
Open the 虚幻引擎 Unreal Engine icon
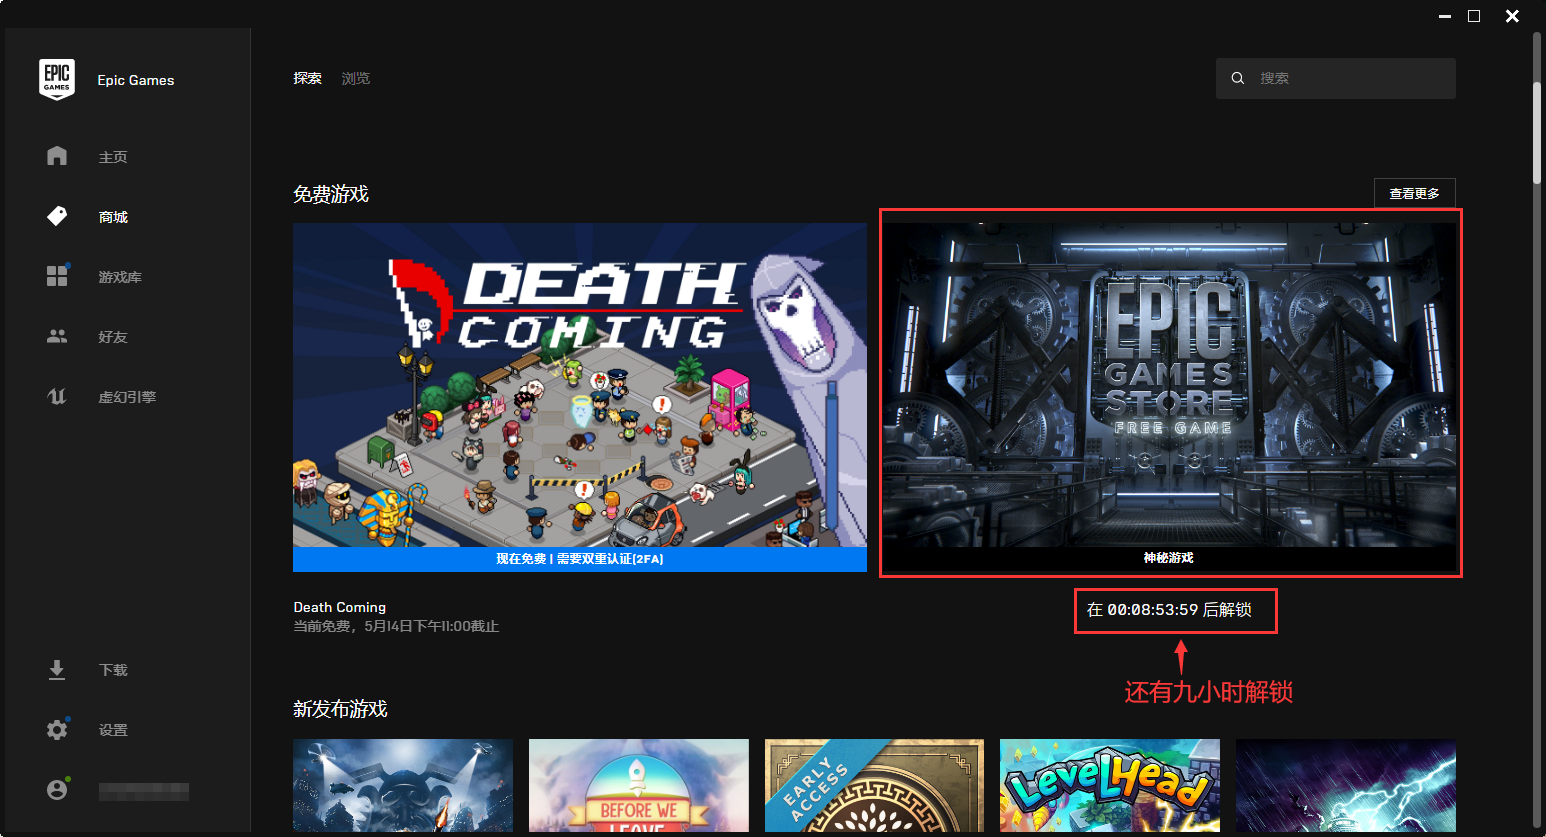coord(57,396)
